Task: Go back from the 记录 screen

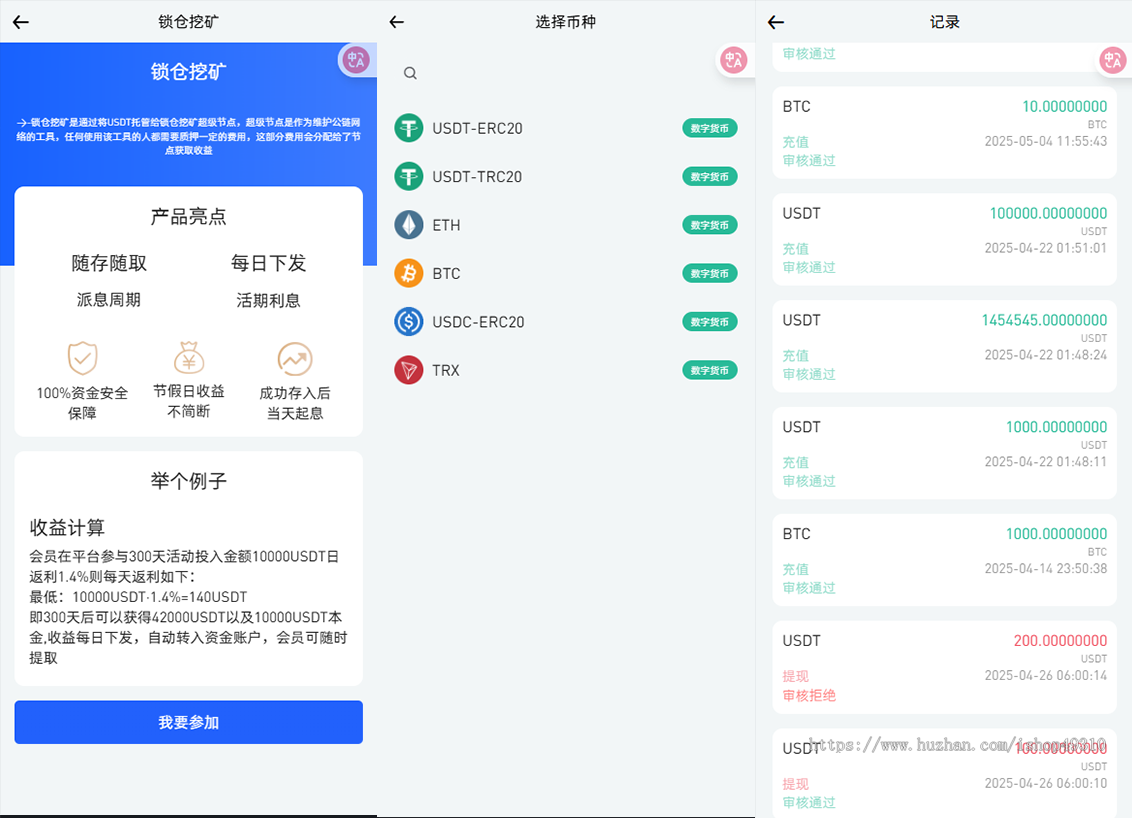Action: [776, 22]
